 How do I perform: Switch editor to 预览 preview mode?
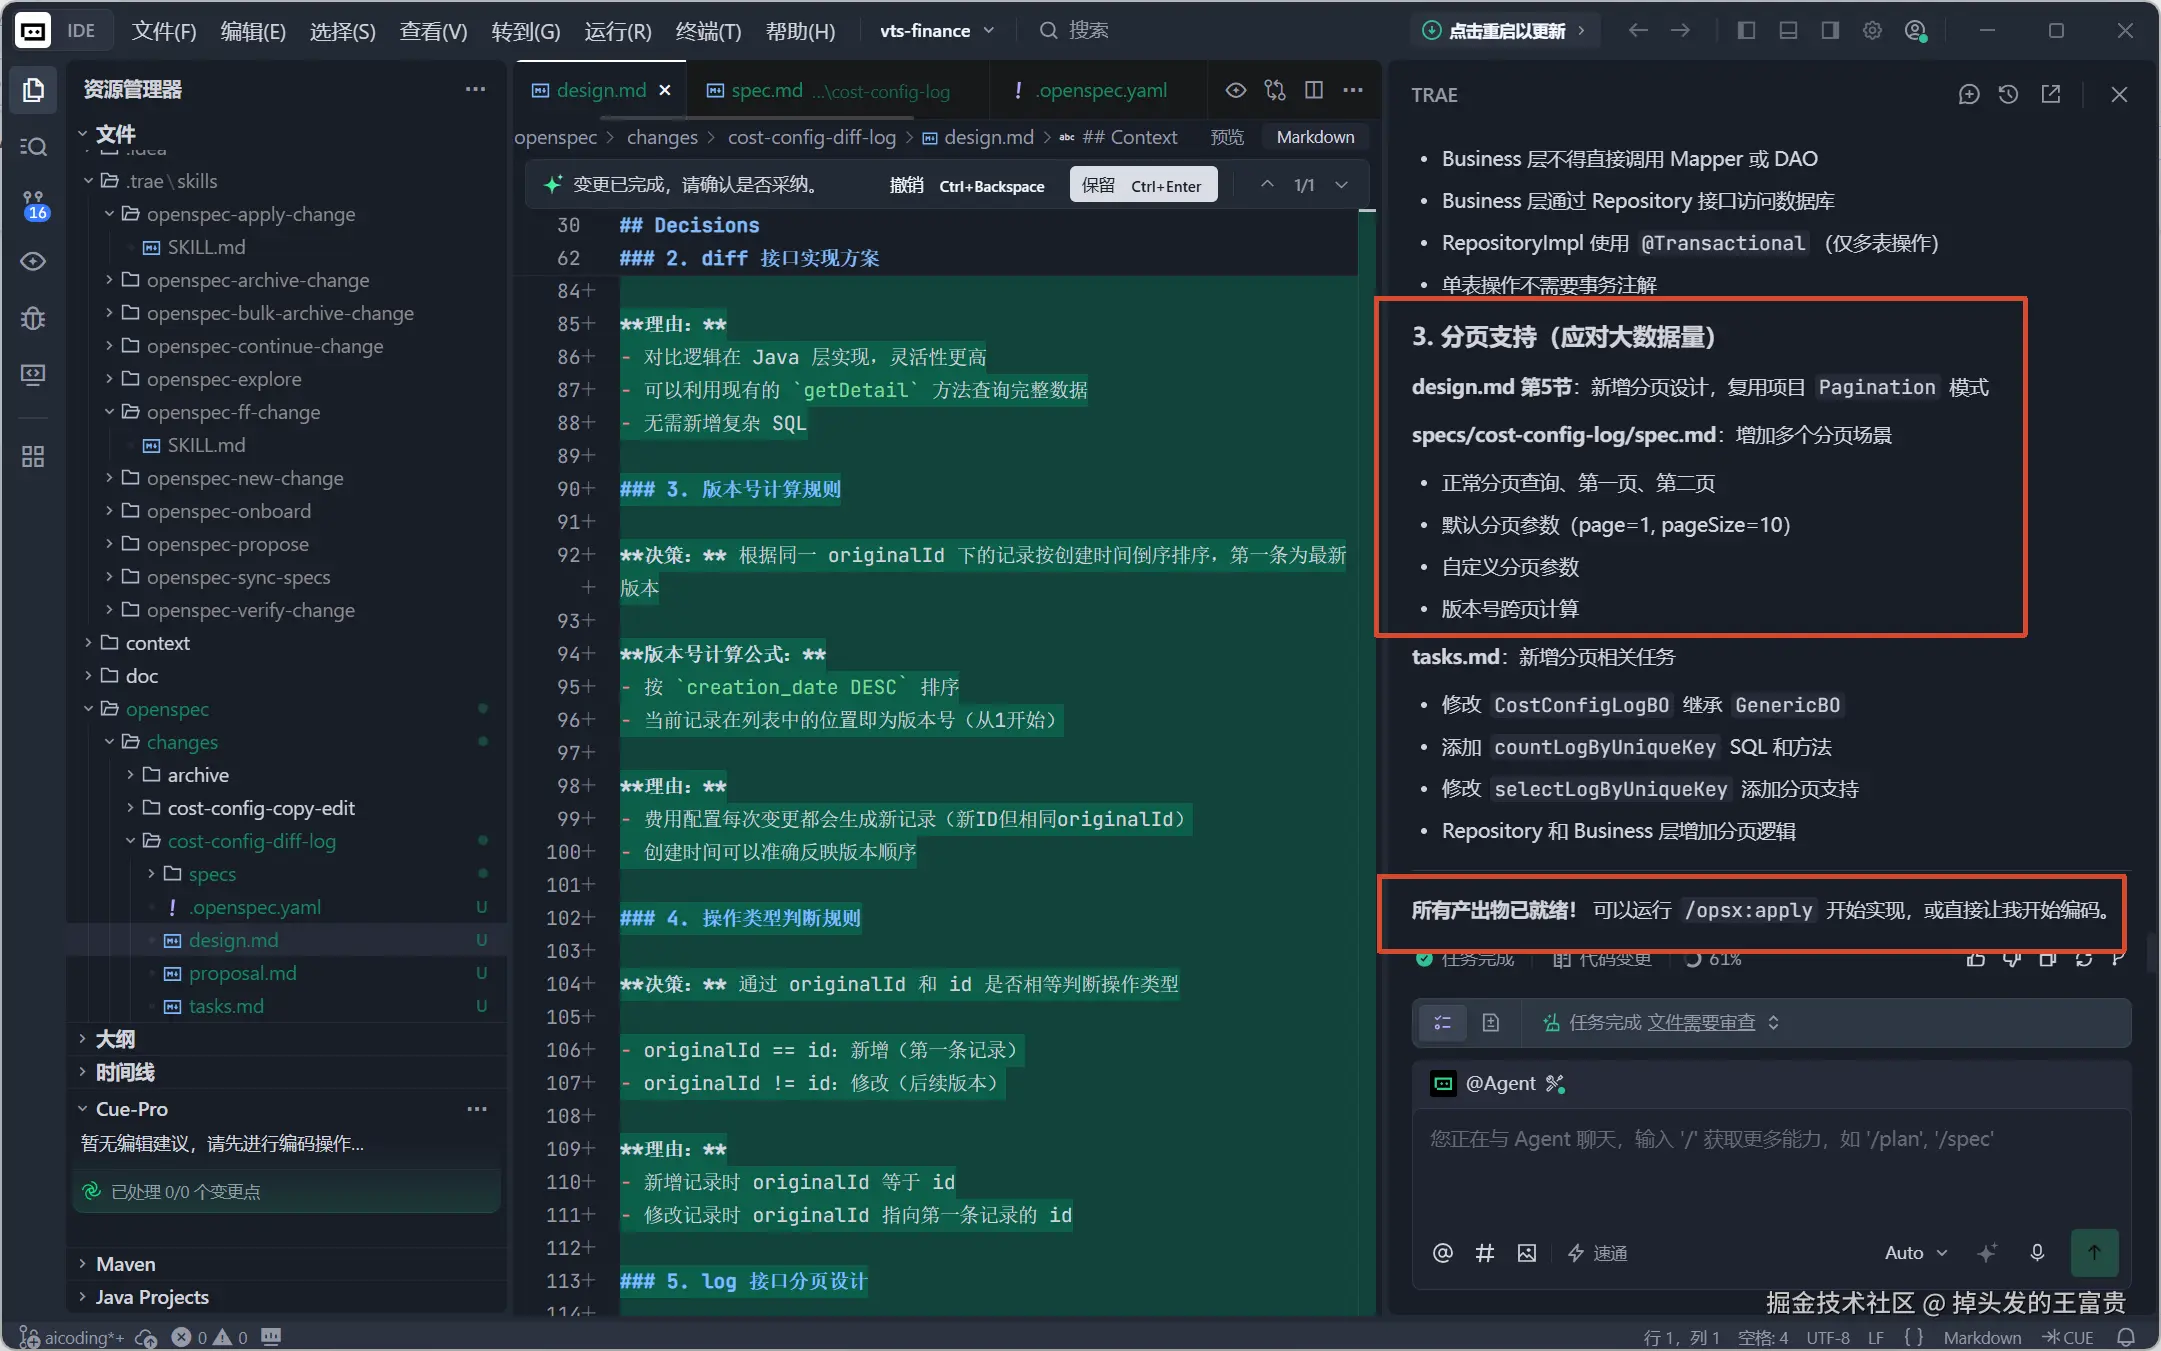click(x=1227, y=137)
